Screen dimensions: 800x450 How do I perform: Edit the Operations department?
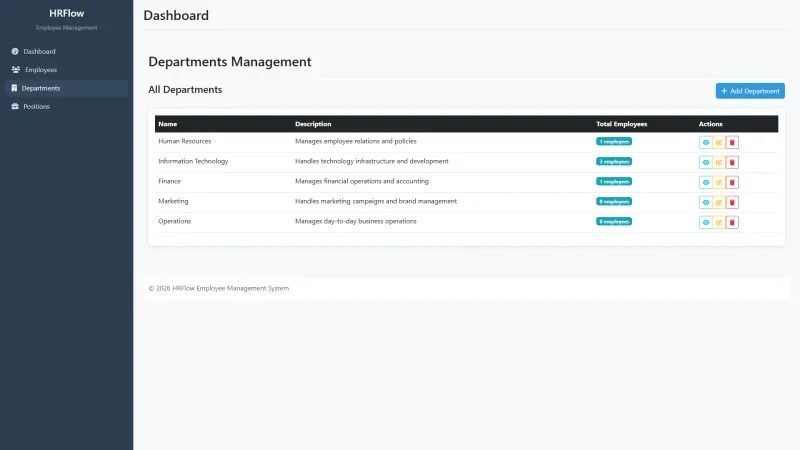[x=719, y=222]
